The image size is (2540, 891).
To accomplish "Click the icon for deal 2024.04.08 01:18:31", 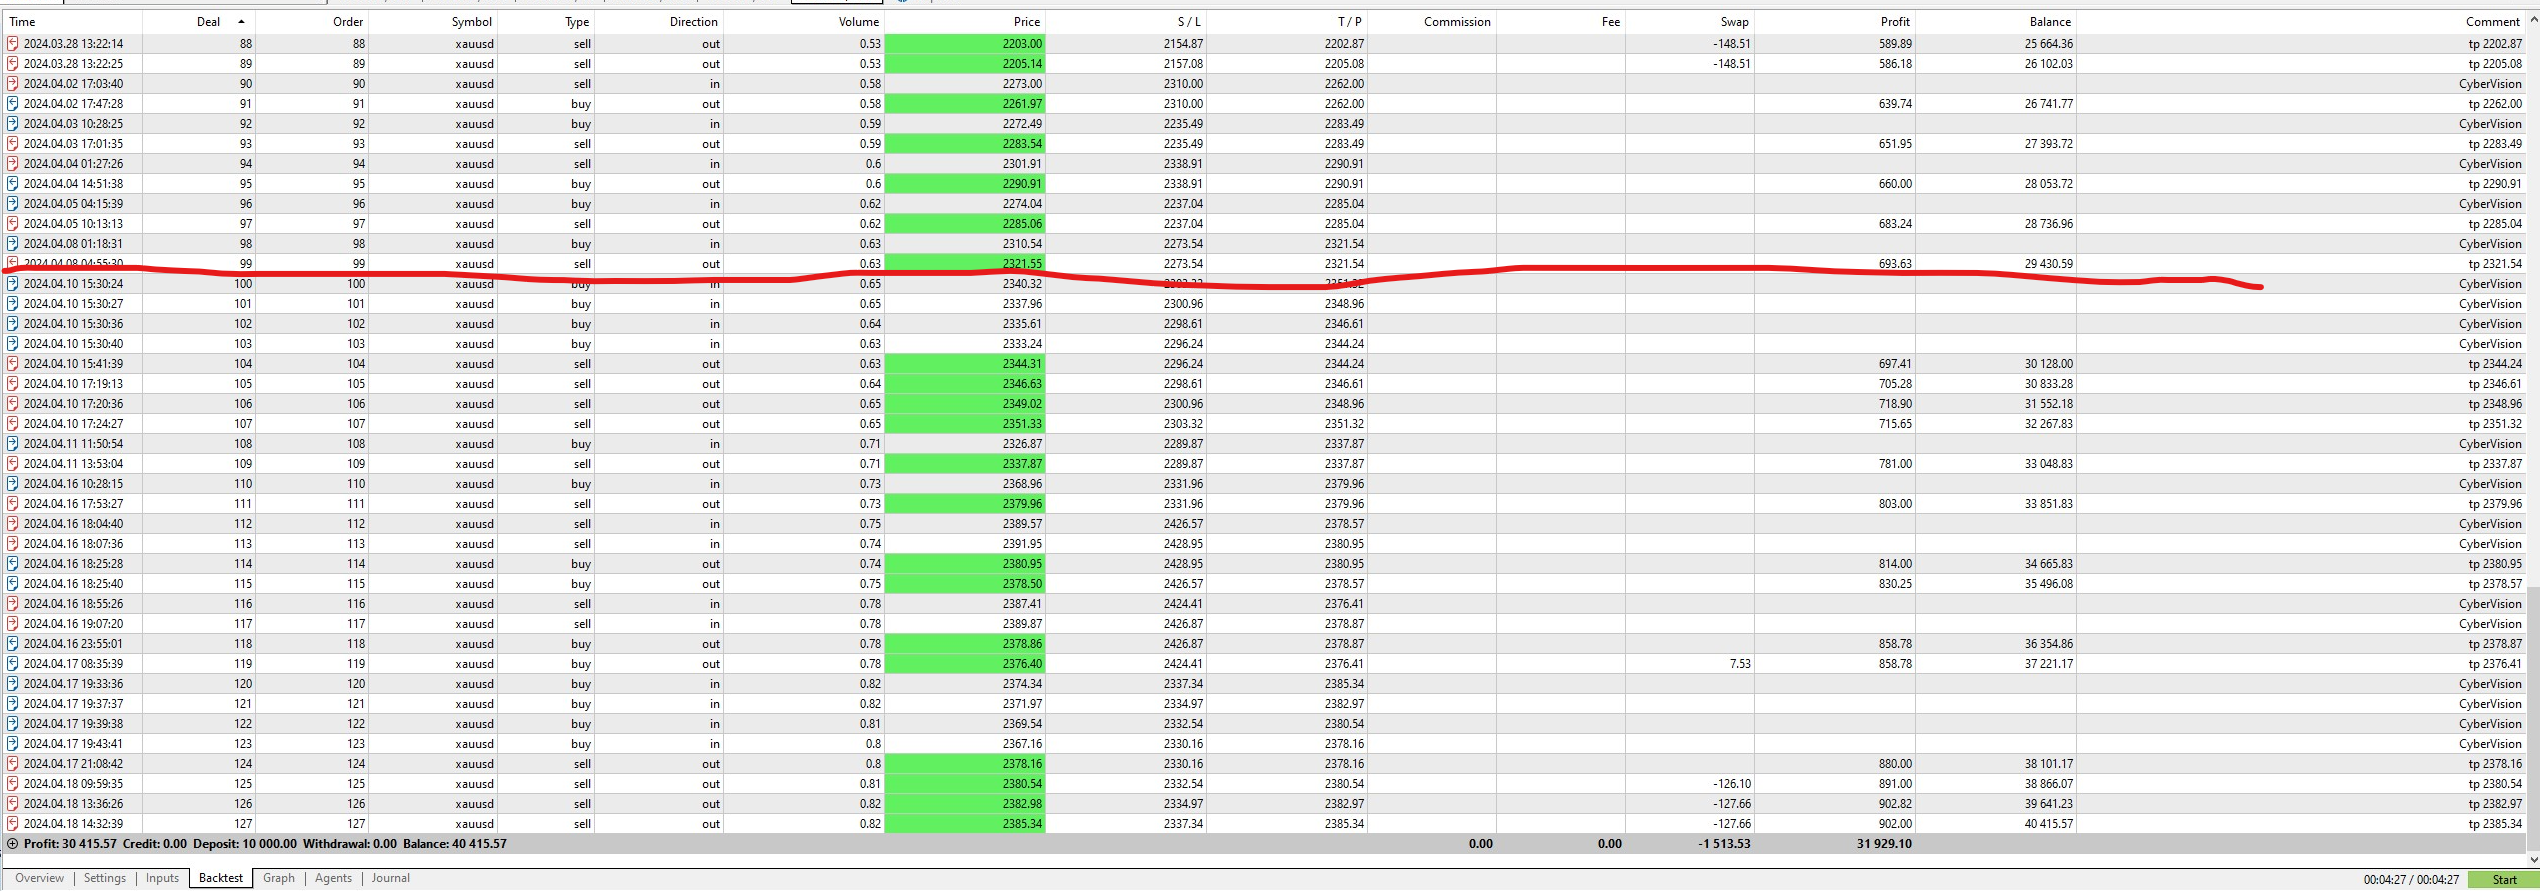I will 13,244.
